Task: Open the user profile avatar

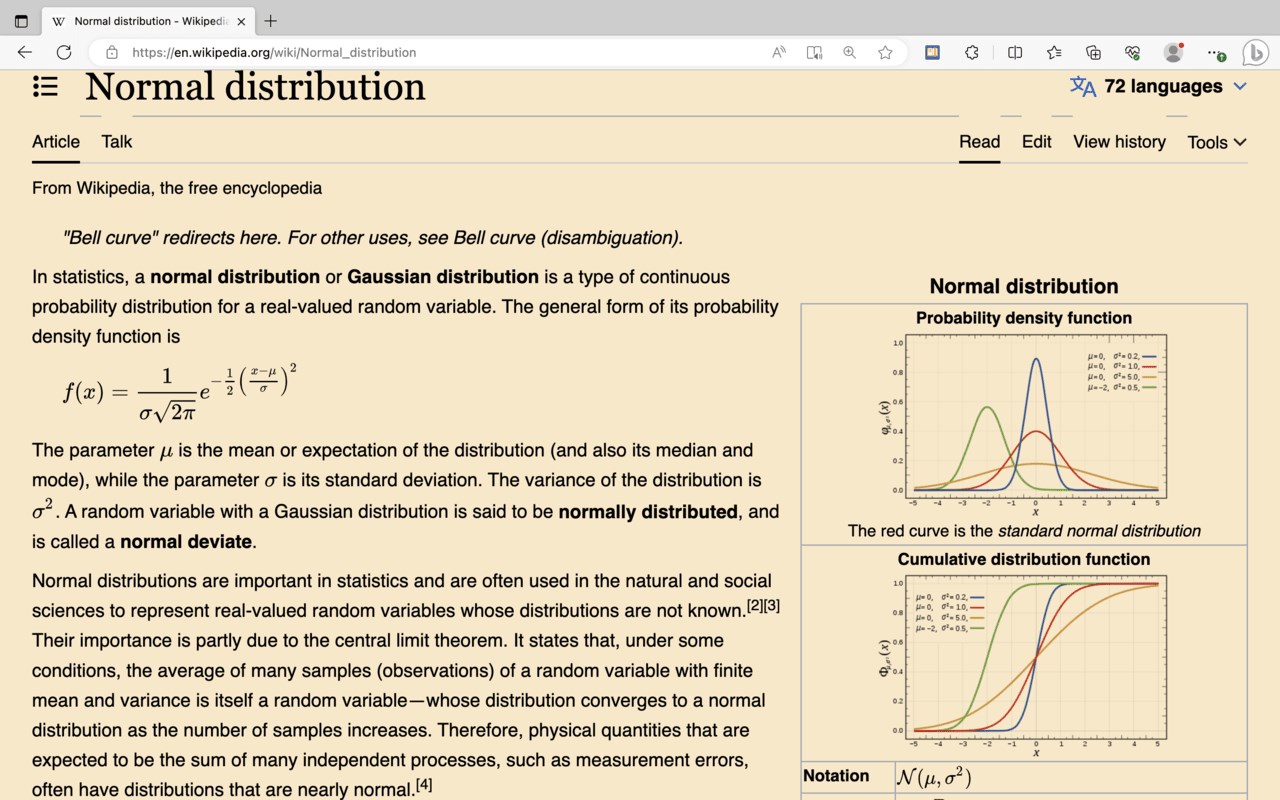Action: (x=1174, y=52)
